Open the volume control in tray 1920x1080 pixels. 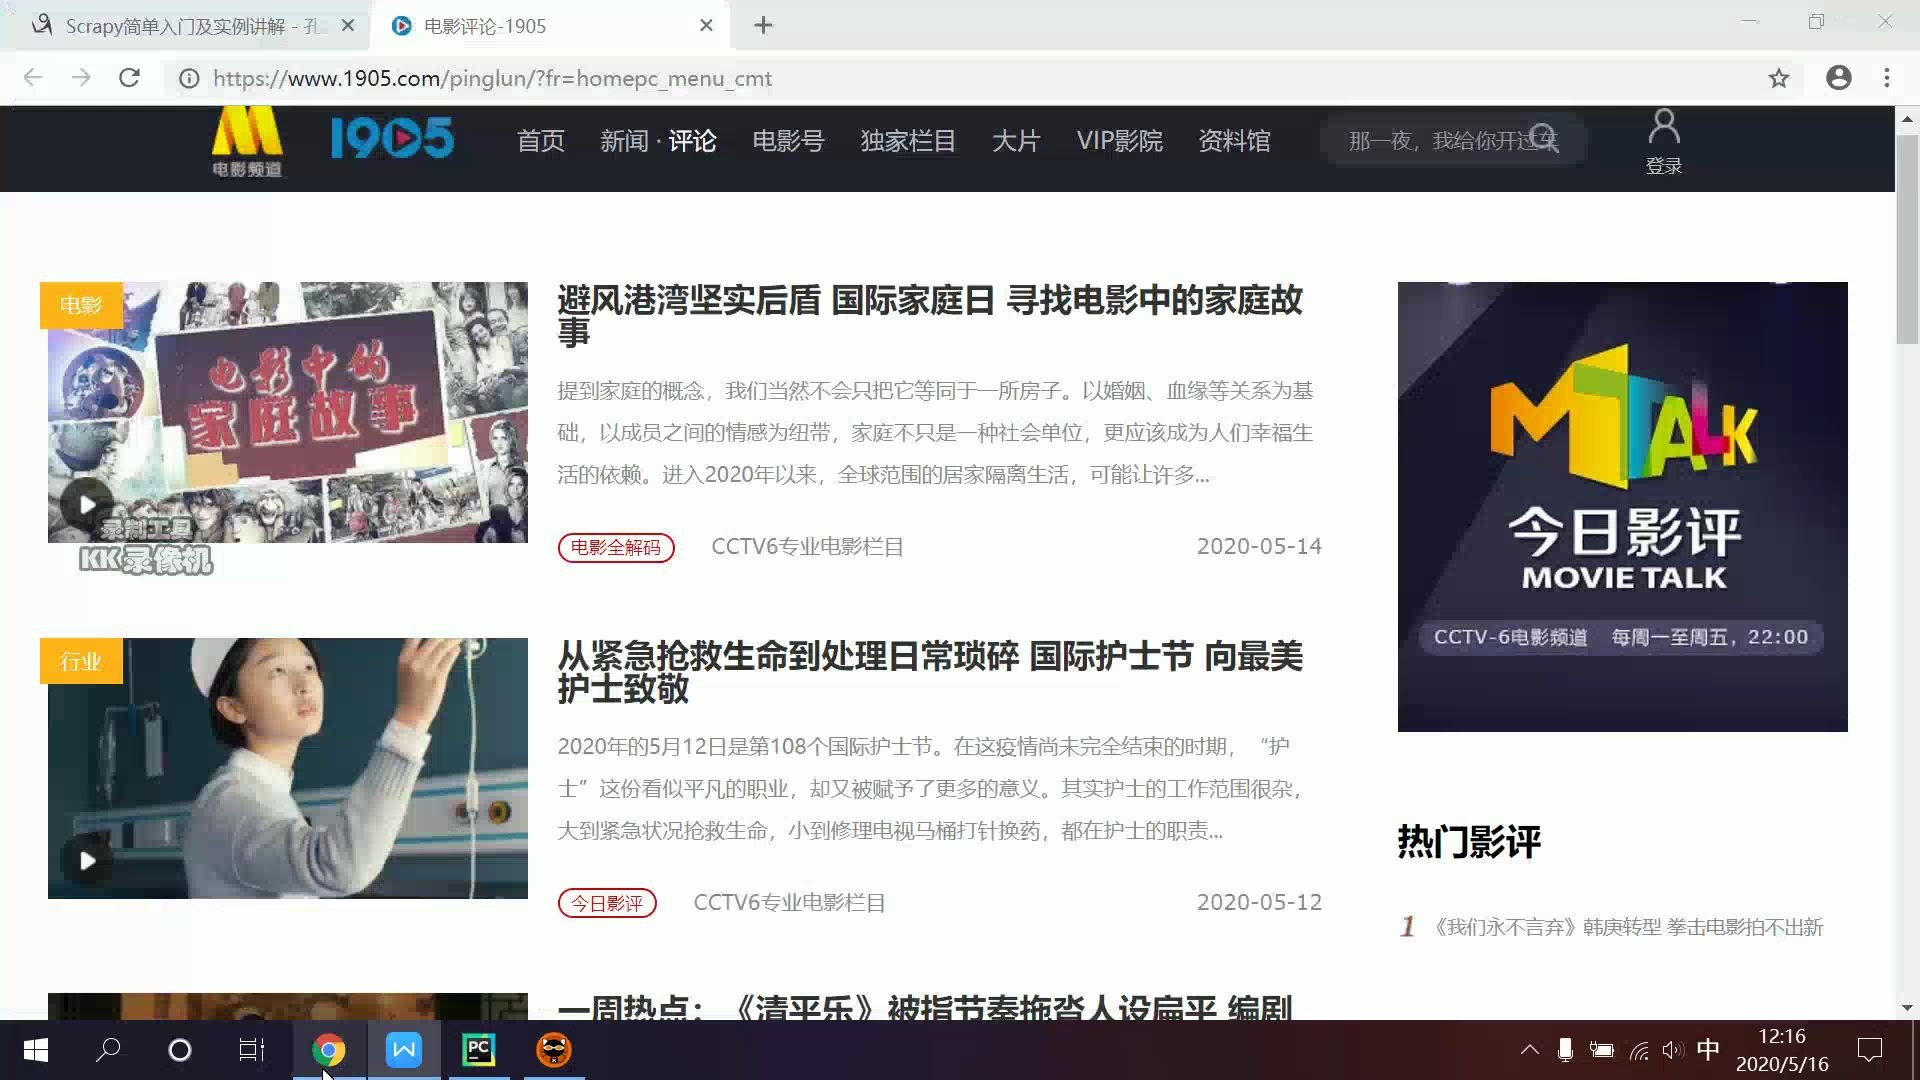pyautogui.click(x=1672, y=1050)
